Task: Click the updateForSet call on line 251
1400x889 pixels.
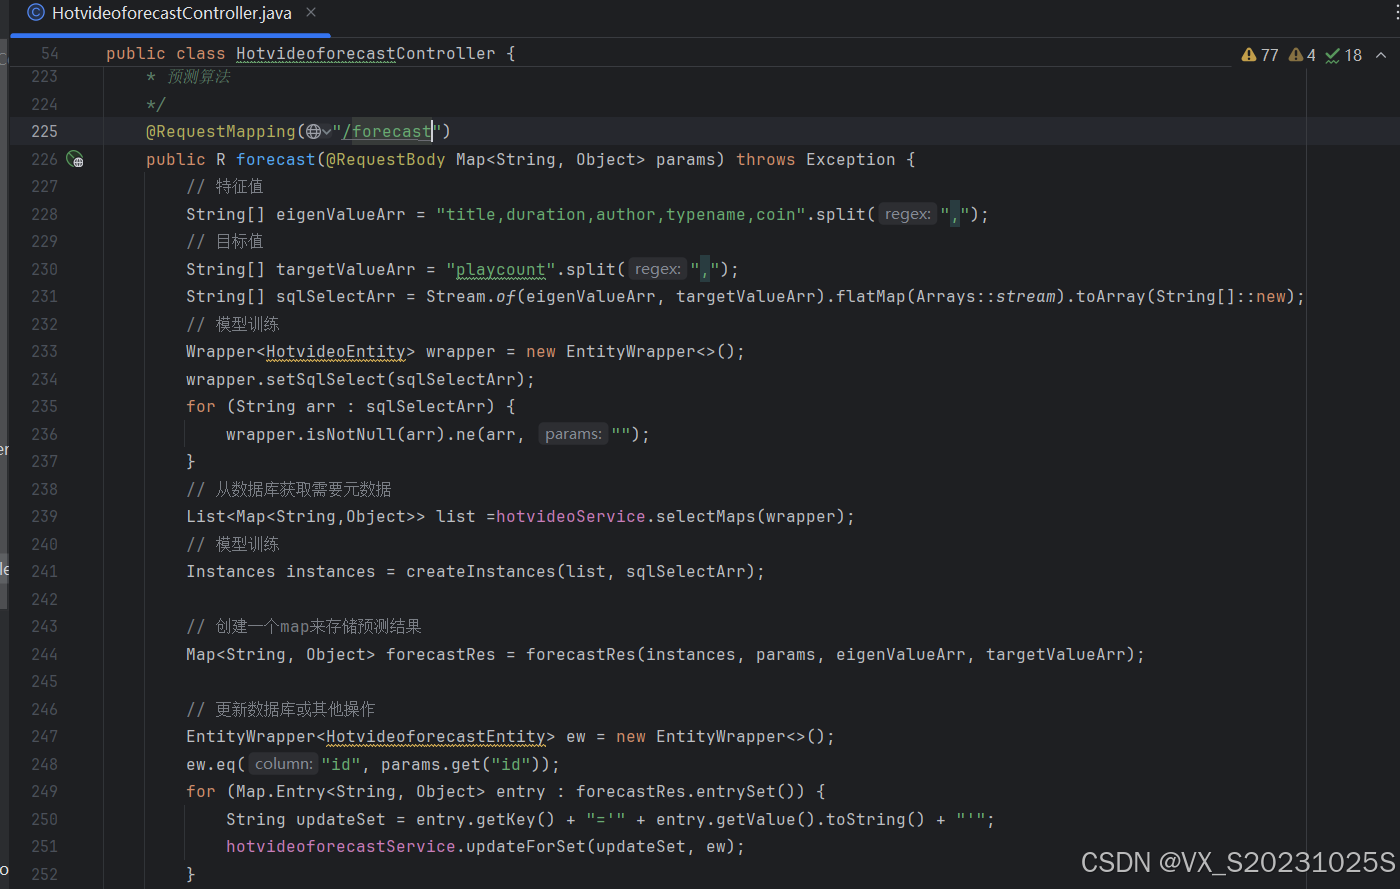Action: point(521,846)
